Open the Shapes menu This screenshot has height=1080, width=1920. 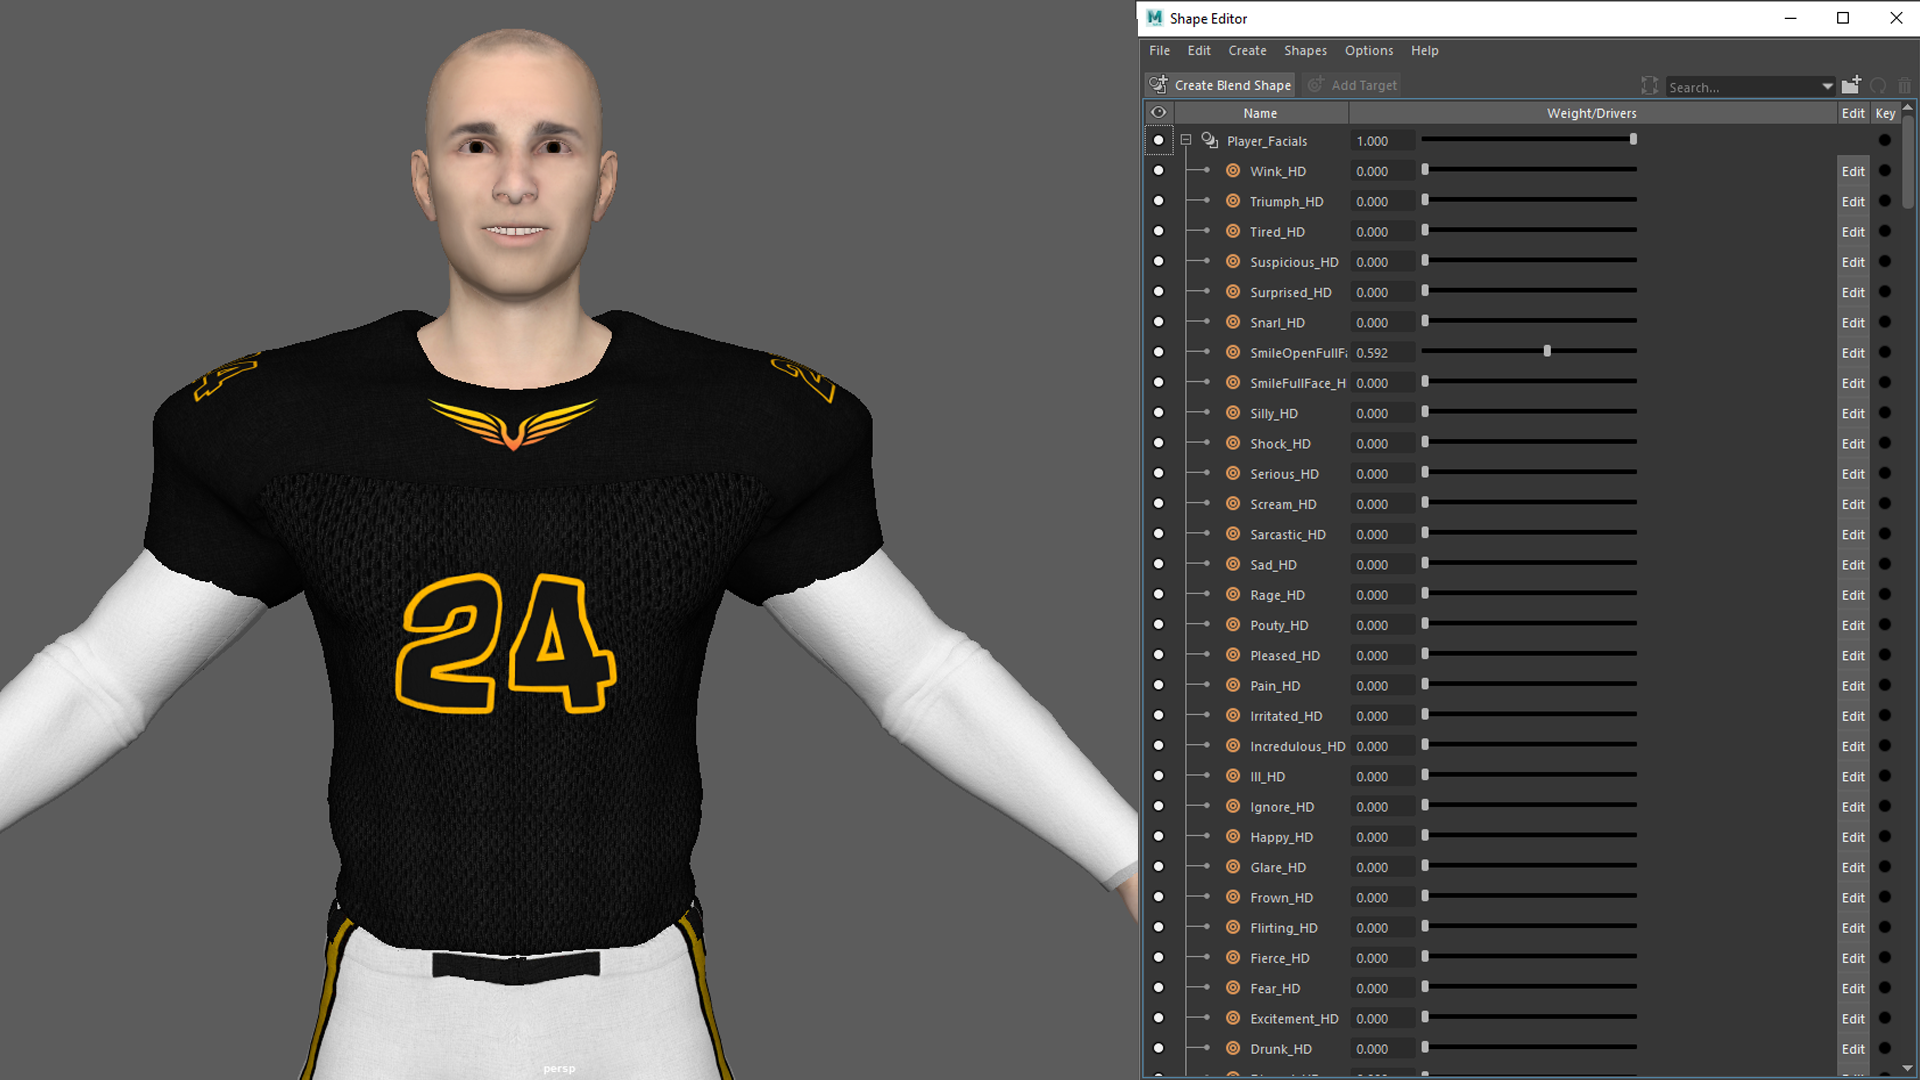point(1305,51)
